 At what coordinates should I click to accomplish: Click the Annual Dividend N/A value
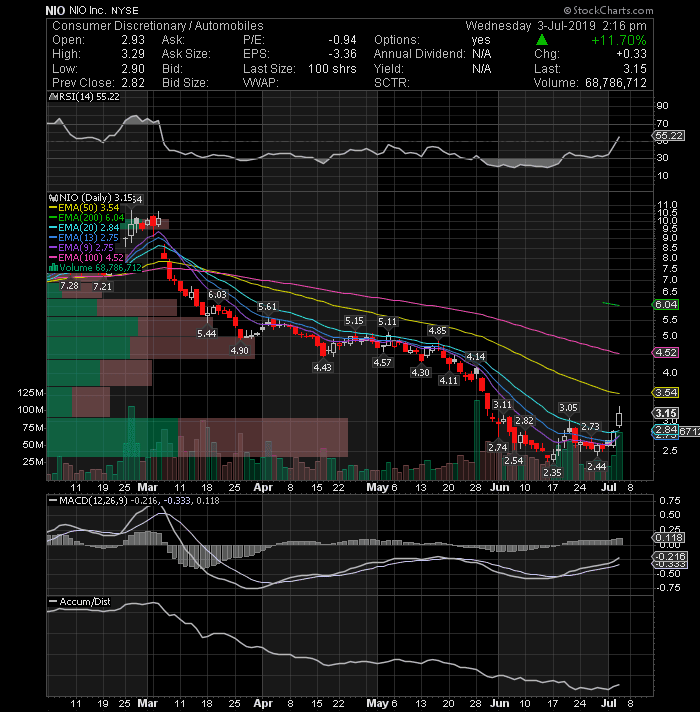tap(481, 54)
